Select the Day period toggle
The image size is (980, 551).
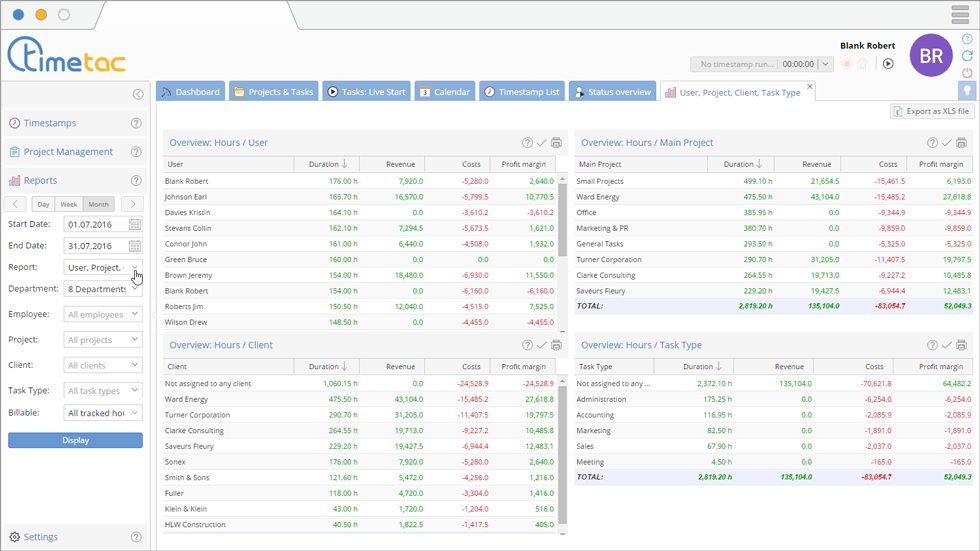43,204
